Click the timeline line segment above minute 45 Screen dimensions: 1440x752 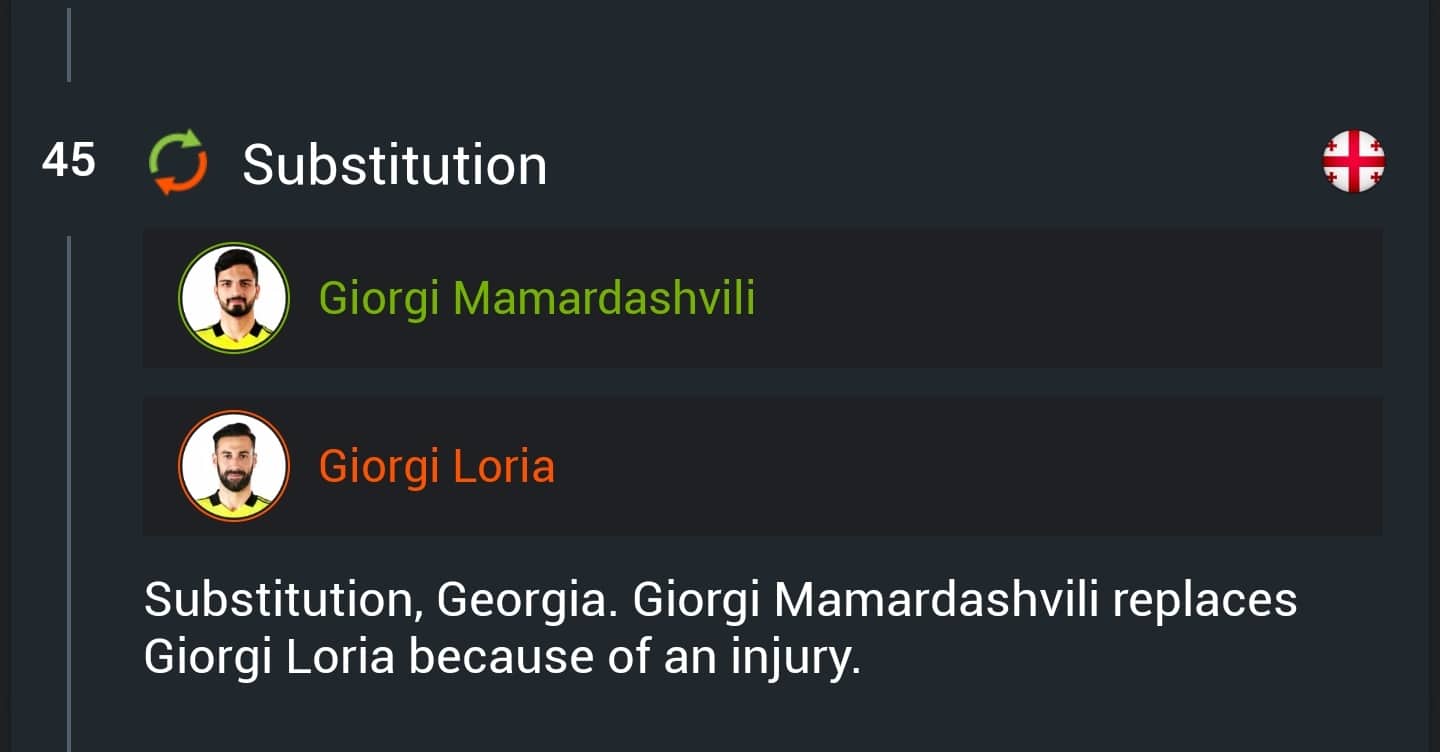pyautogui.click(x=68, y=45)
